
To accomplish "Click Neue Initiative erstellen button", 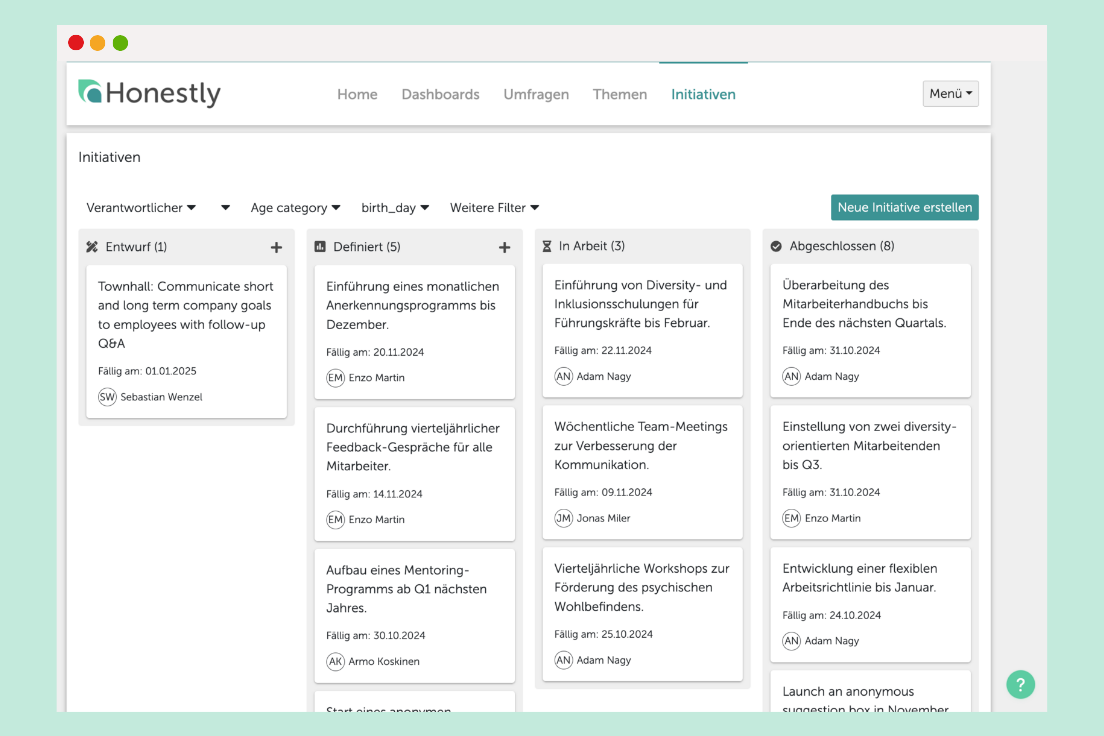I will coord(904,207).
